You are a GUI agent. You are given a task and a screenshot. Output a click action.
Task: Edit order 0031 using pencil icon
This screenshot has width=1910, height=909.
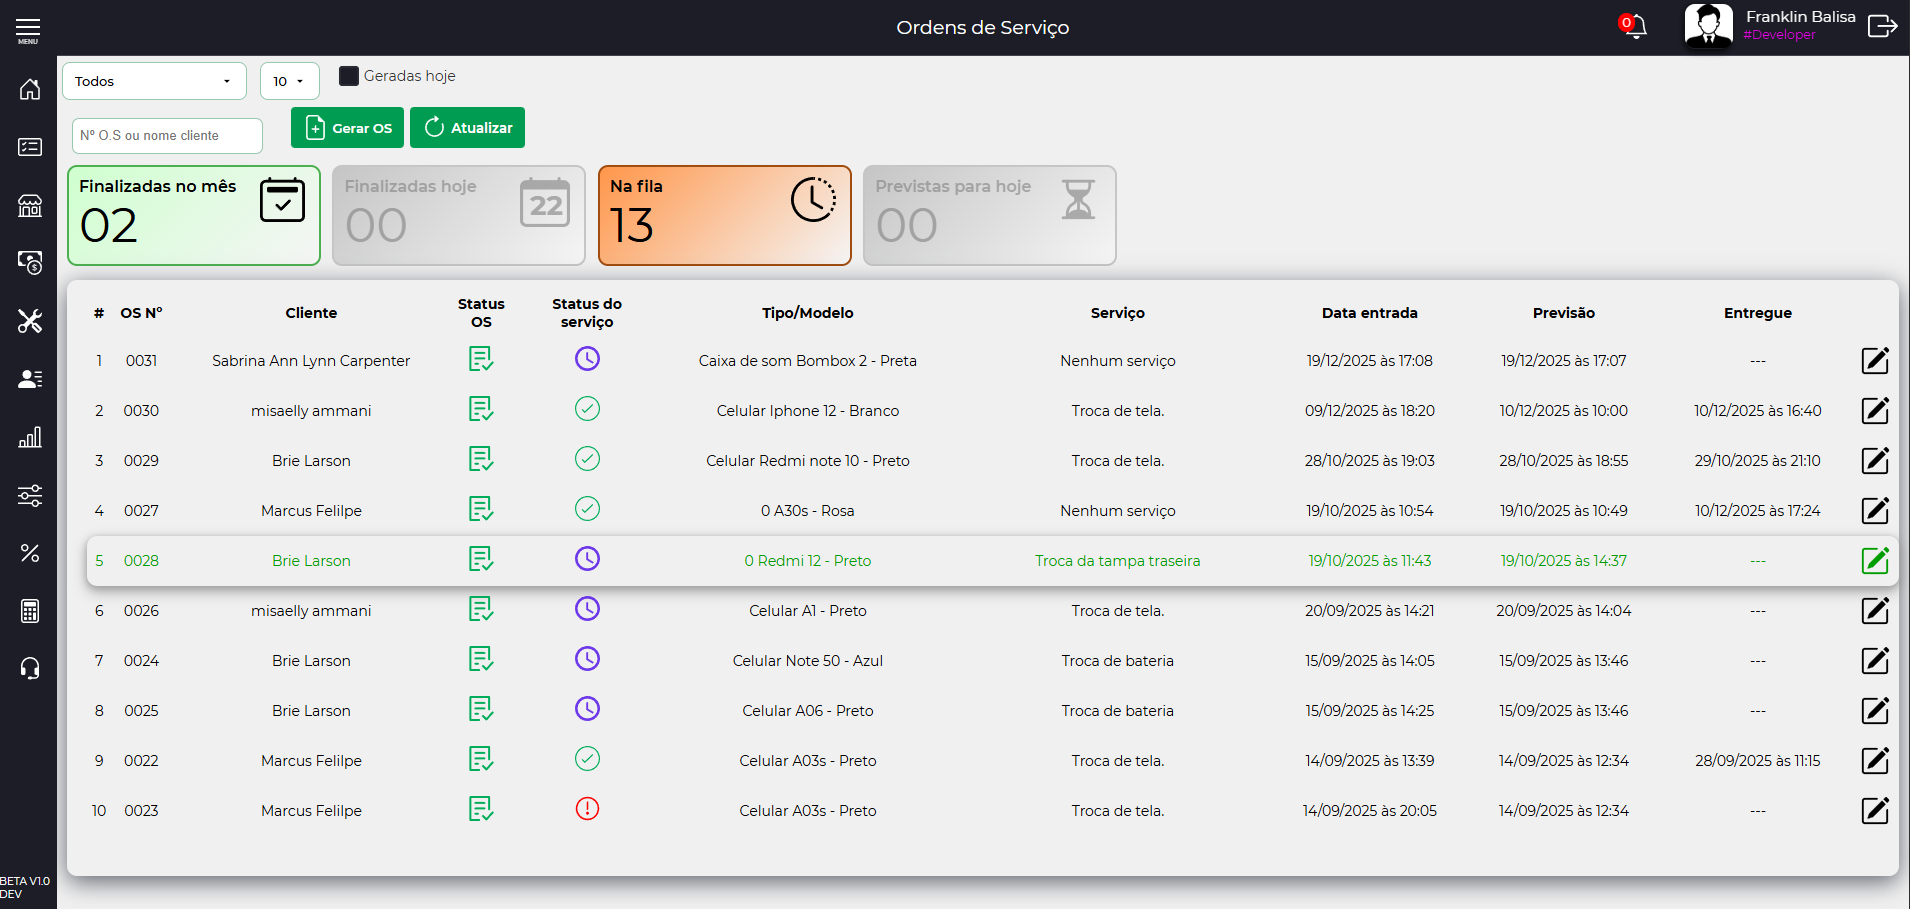click(x=1874, y=361)
